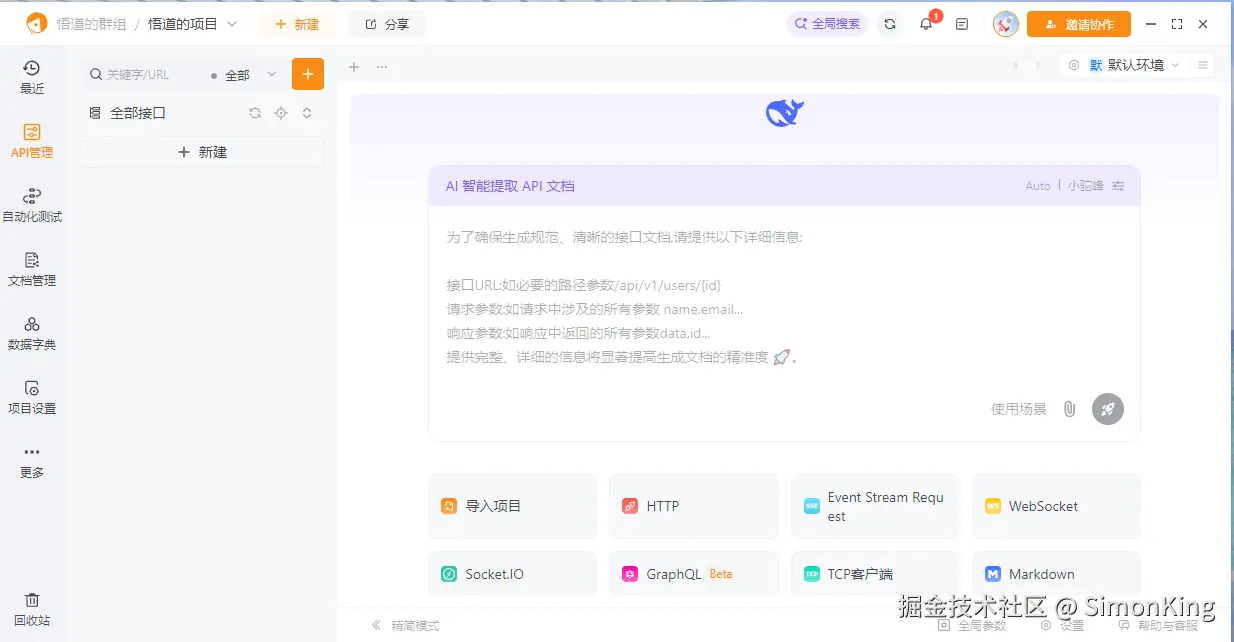Click the Auto mode option
Viewport: 1234px width, 642px height.
(x=1038, y=186)
